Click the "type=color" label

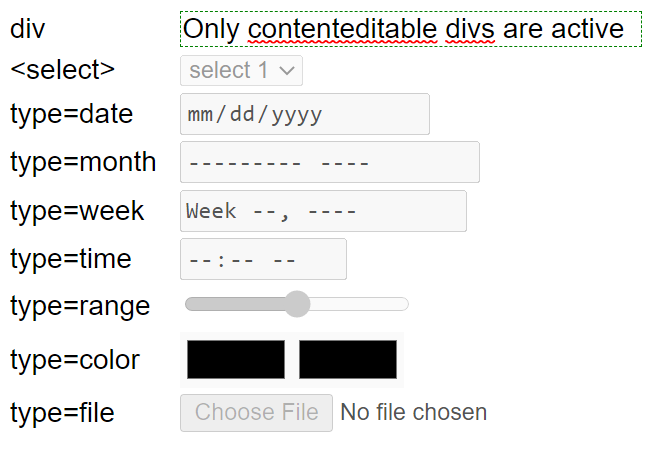pyautogui.click(x=75, y=360)
